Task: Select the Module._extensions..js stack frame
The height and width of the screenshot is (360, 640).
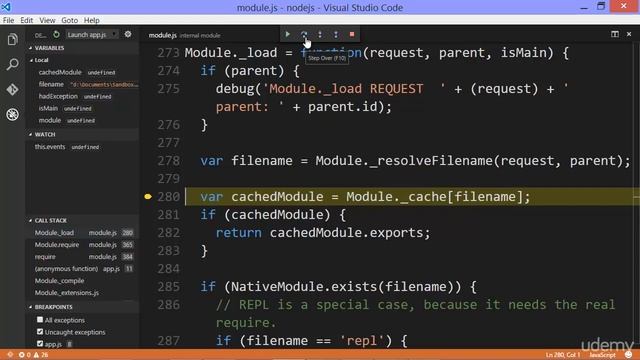Action: coord(83,293)
